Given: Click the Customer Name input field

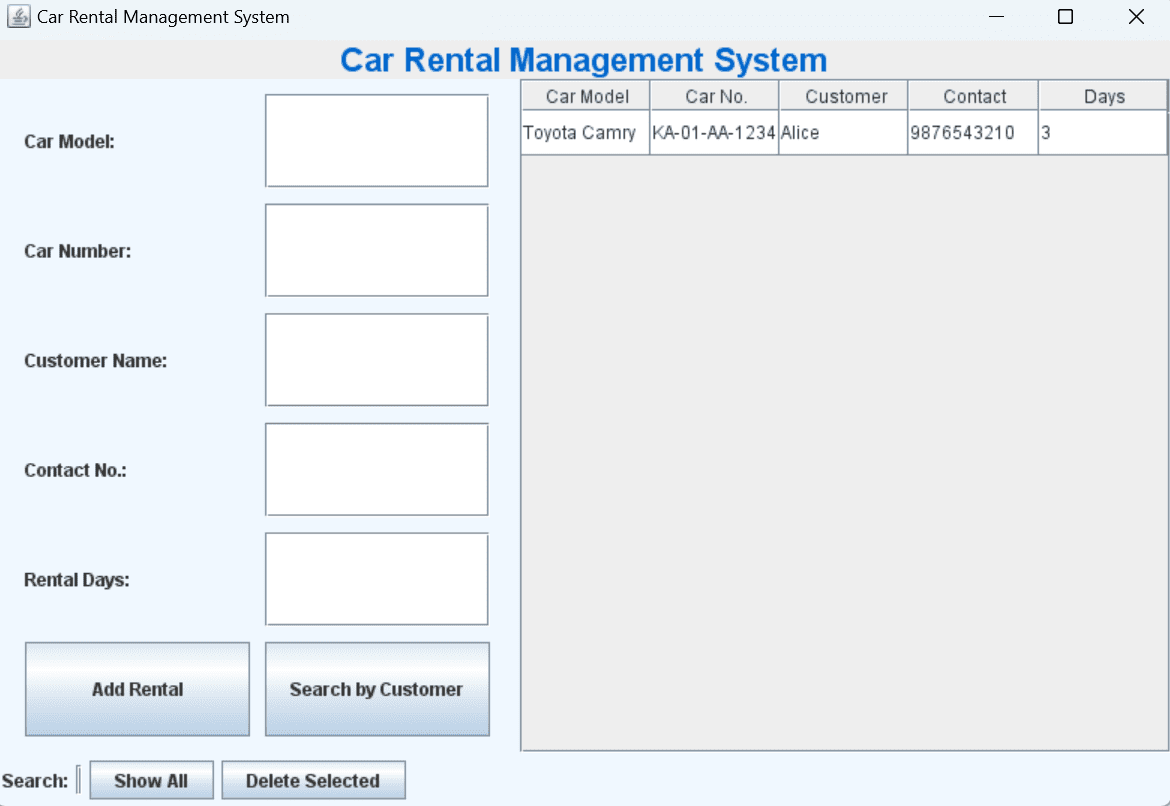Looking at the screenshot, I should (x=376, y=360).
